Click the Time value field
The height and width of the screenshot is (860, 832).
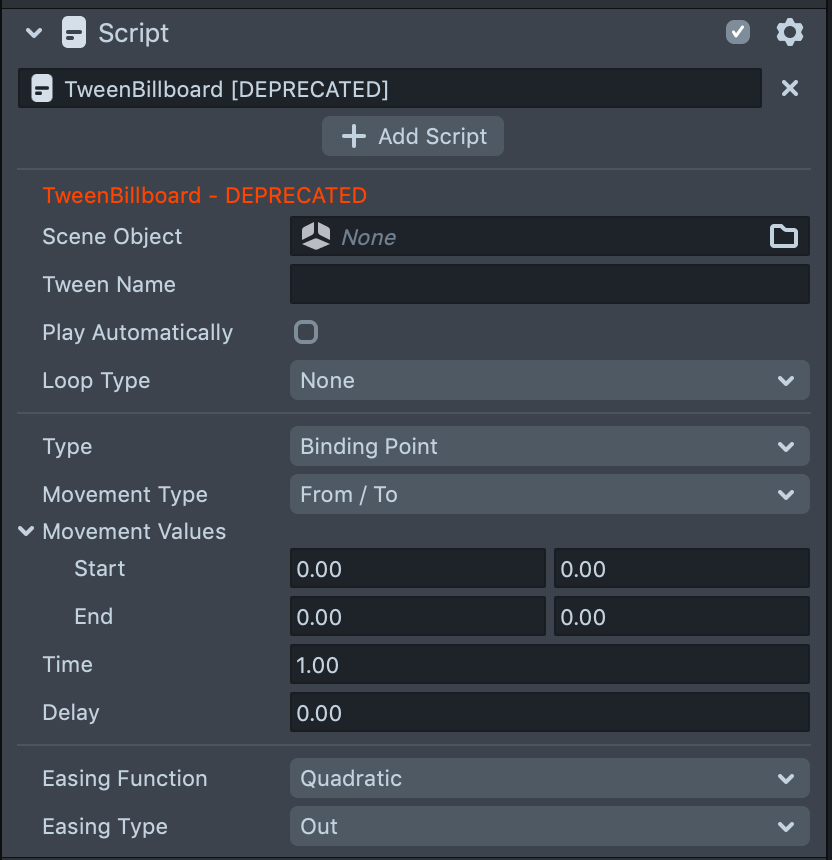point(549,665)
